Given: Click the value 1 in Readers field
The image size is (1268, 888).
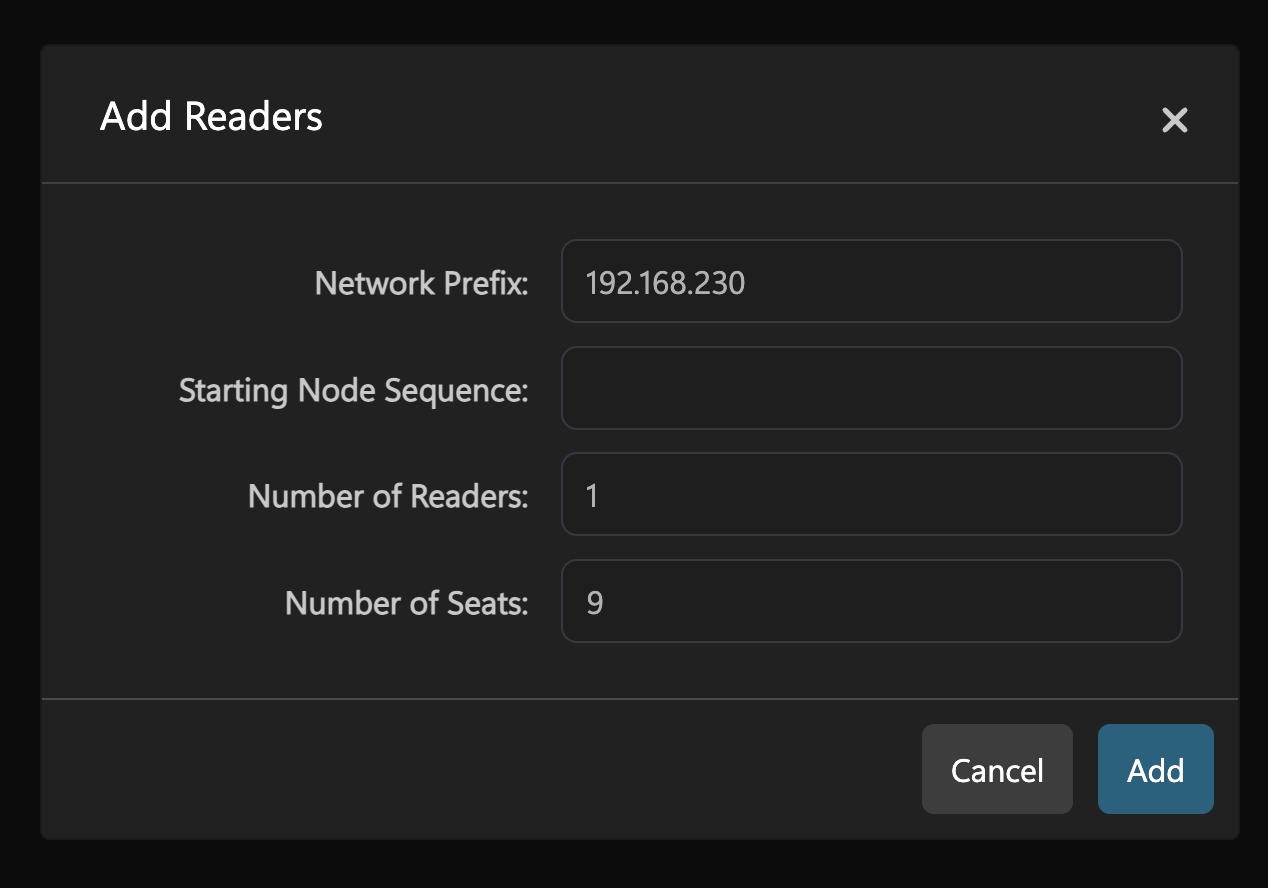Looking at the screenshot, I should pos(592,496).
